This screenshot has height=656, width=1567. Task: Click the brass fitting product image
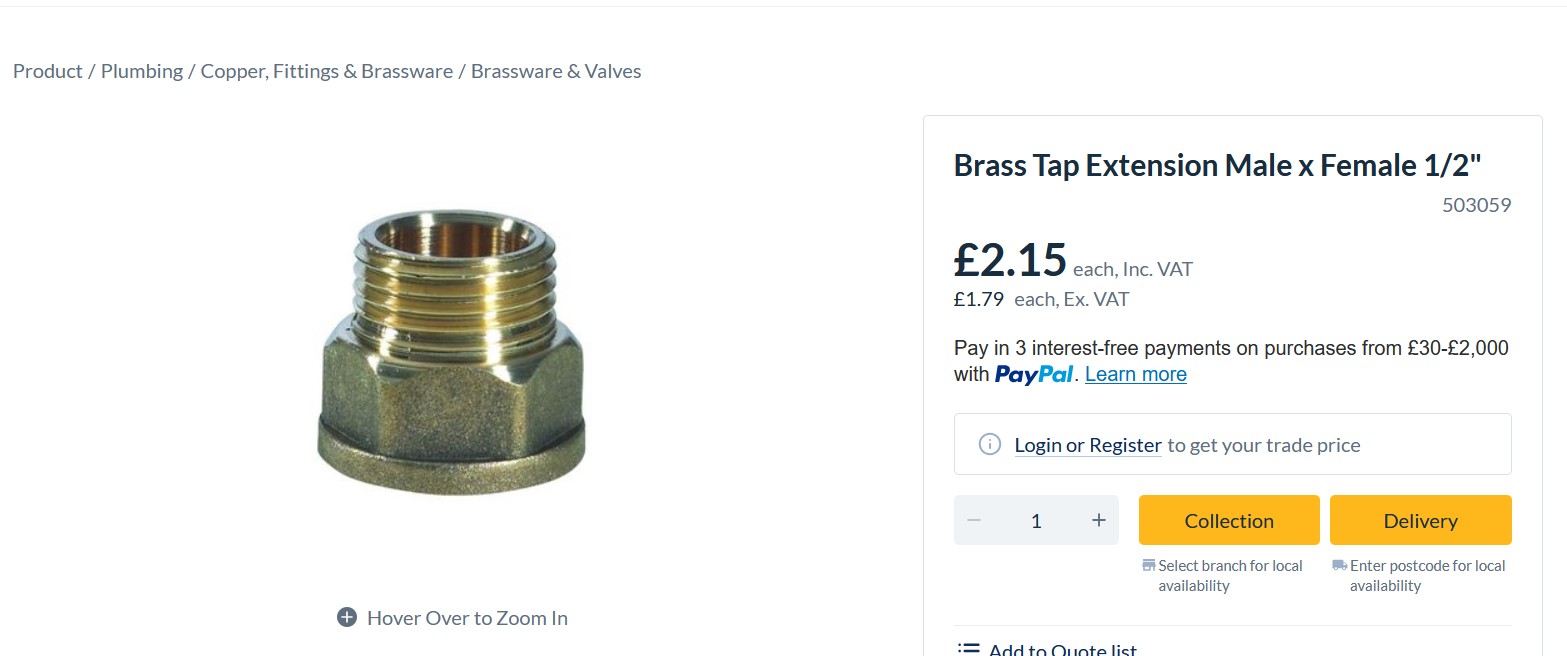pyautogui.click(x=452, y=350)
